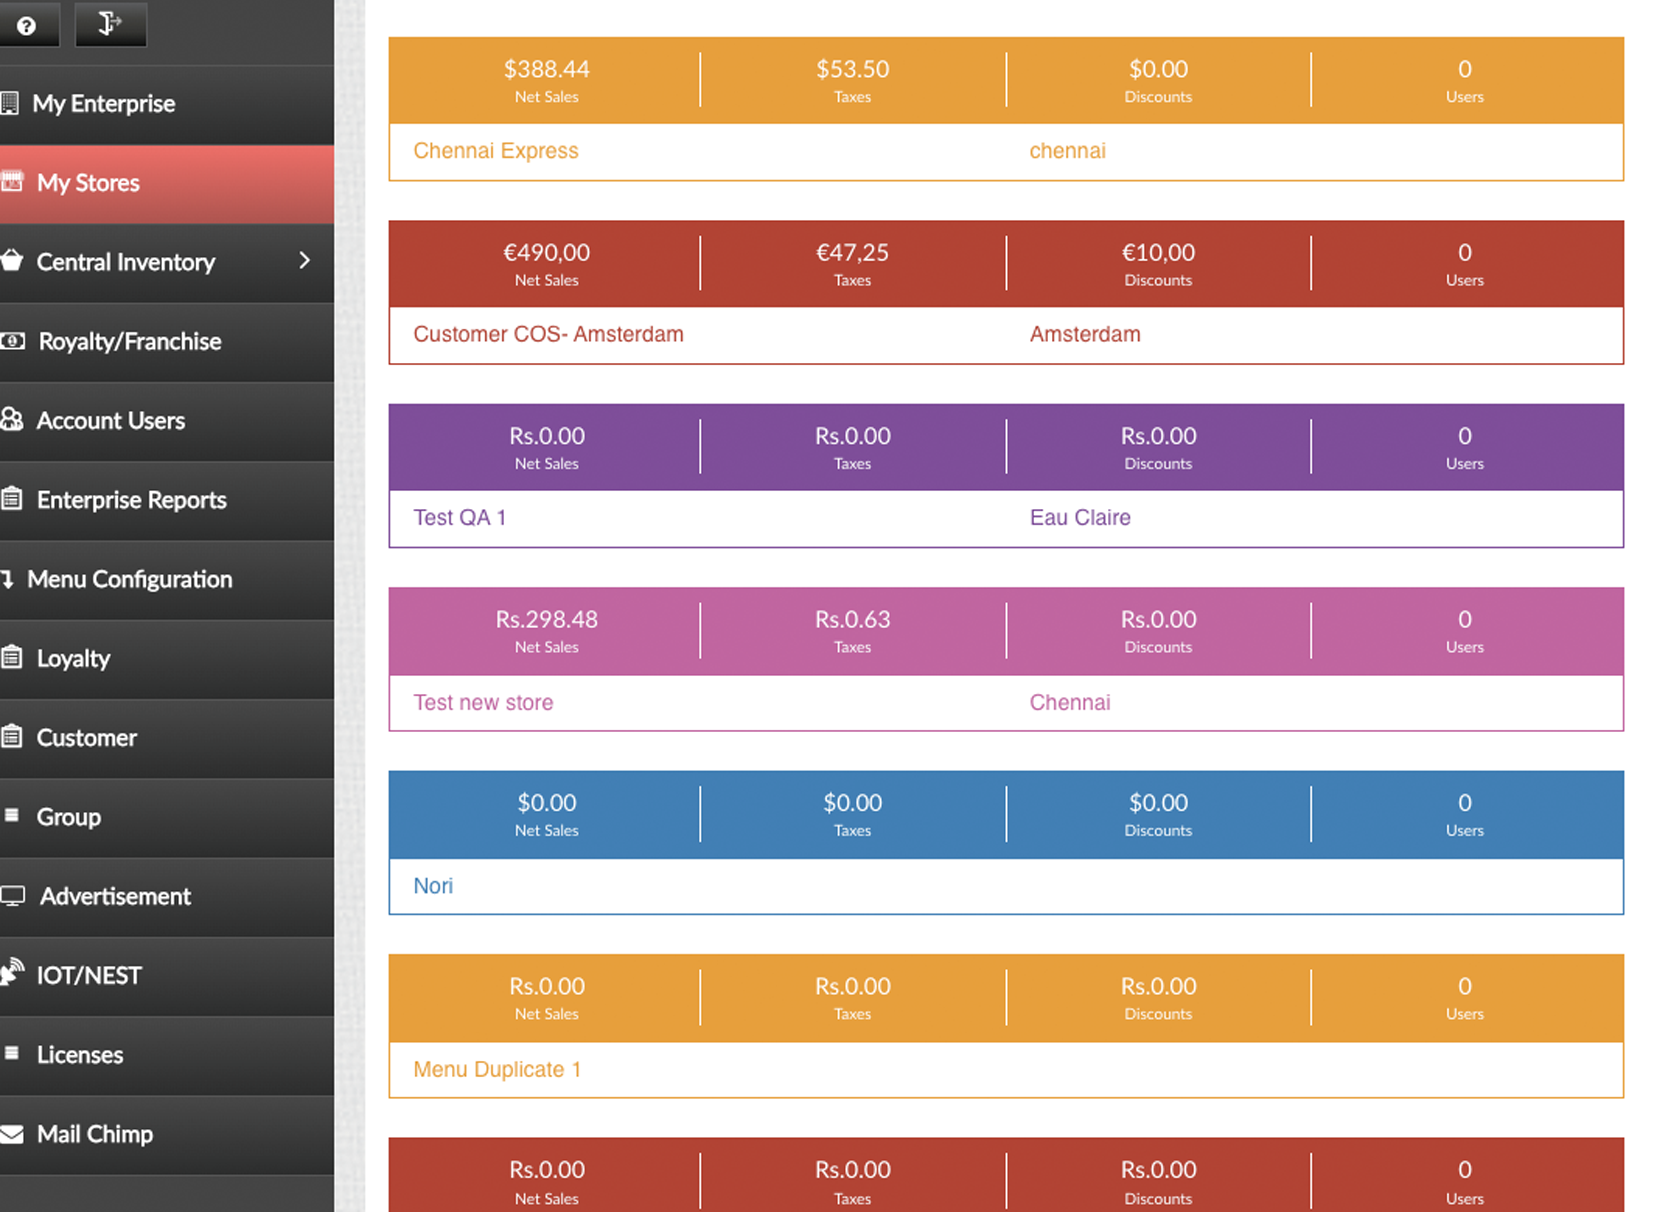Click the Users count of Test QA 1
This screenshot has width=1656, height=1212.
[x=1464, y=436]
